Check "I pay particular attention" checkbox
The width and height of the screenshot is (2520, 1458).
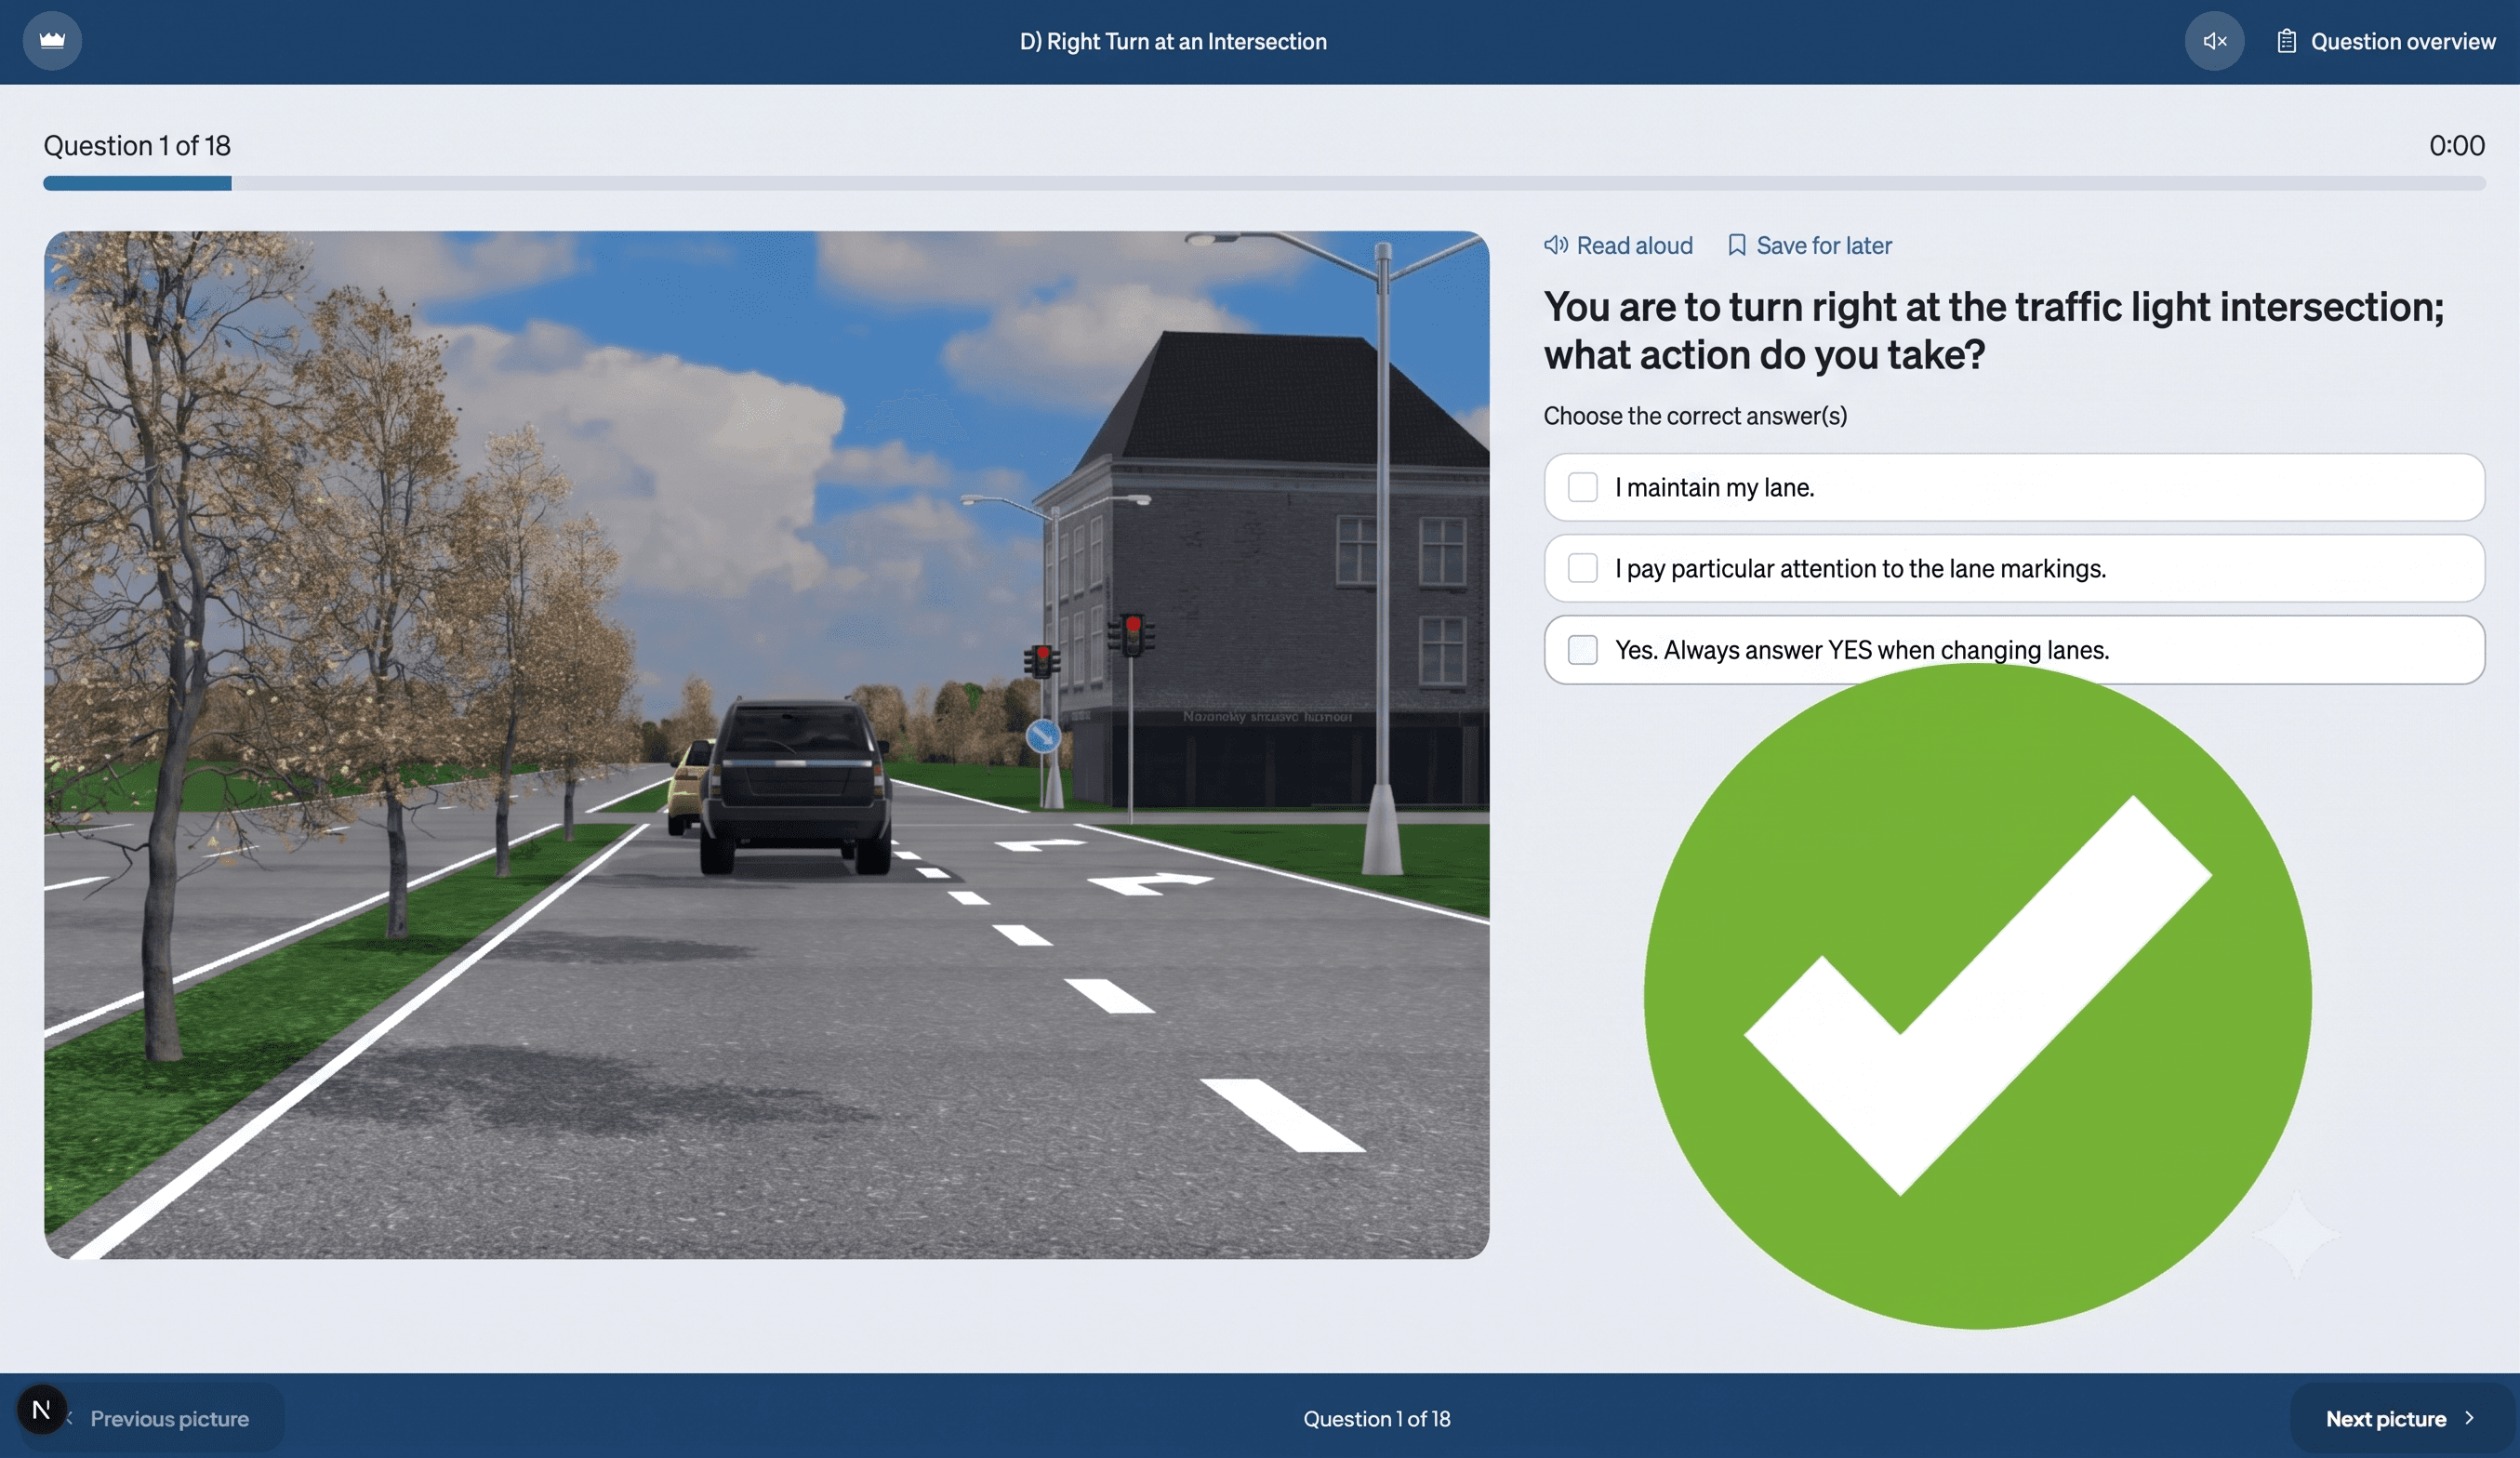point(1582,568)
